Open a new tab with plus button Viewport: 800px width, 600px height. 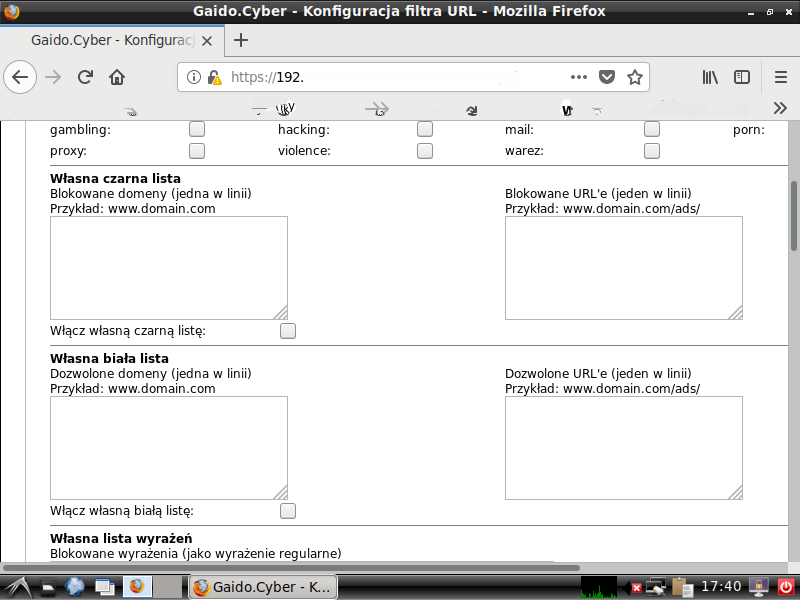coord(240,40)
